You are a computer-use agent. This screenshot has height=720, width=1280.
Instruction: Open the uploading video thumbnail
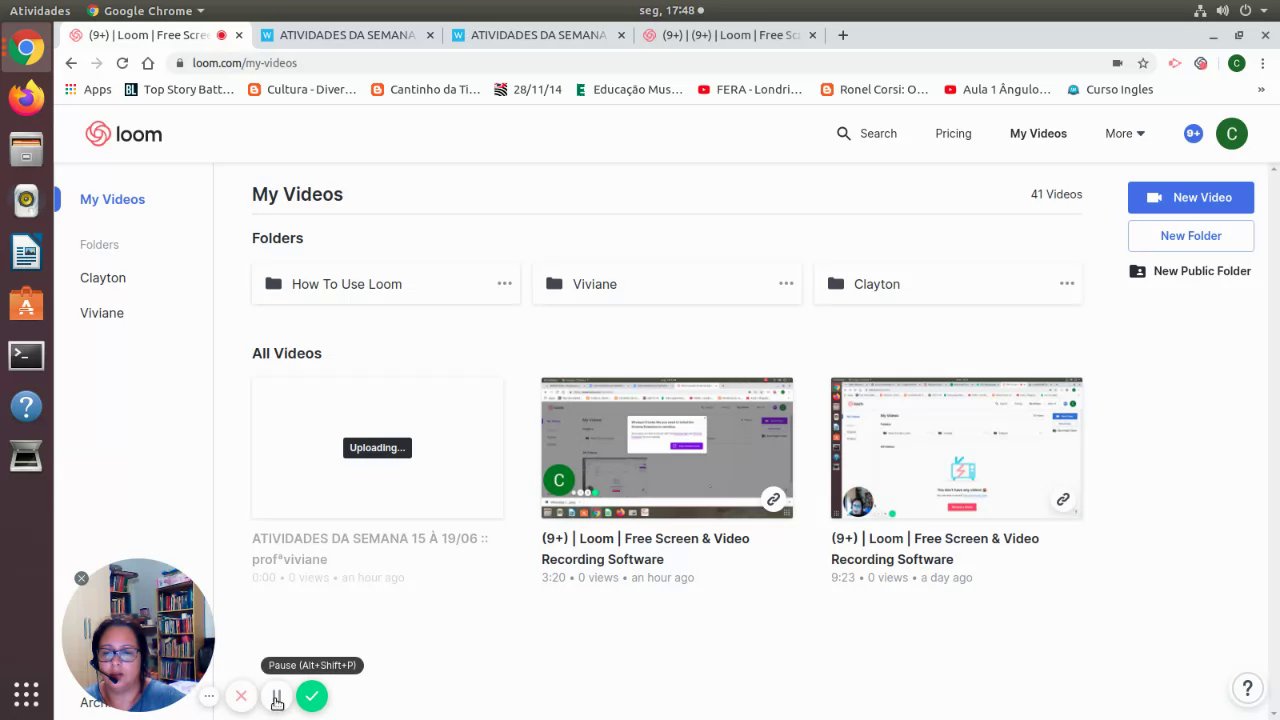point(378,448)
